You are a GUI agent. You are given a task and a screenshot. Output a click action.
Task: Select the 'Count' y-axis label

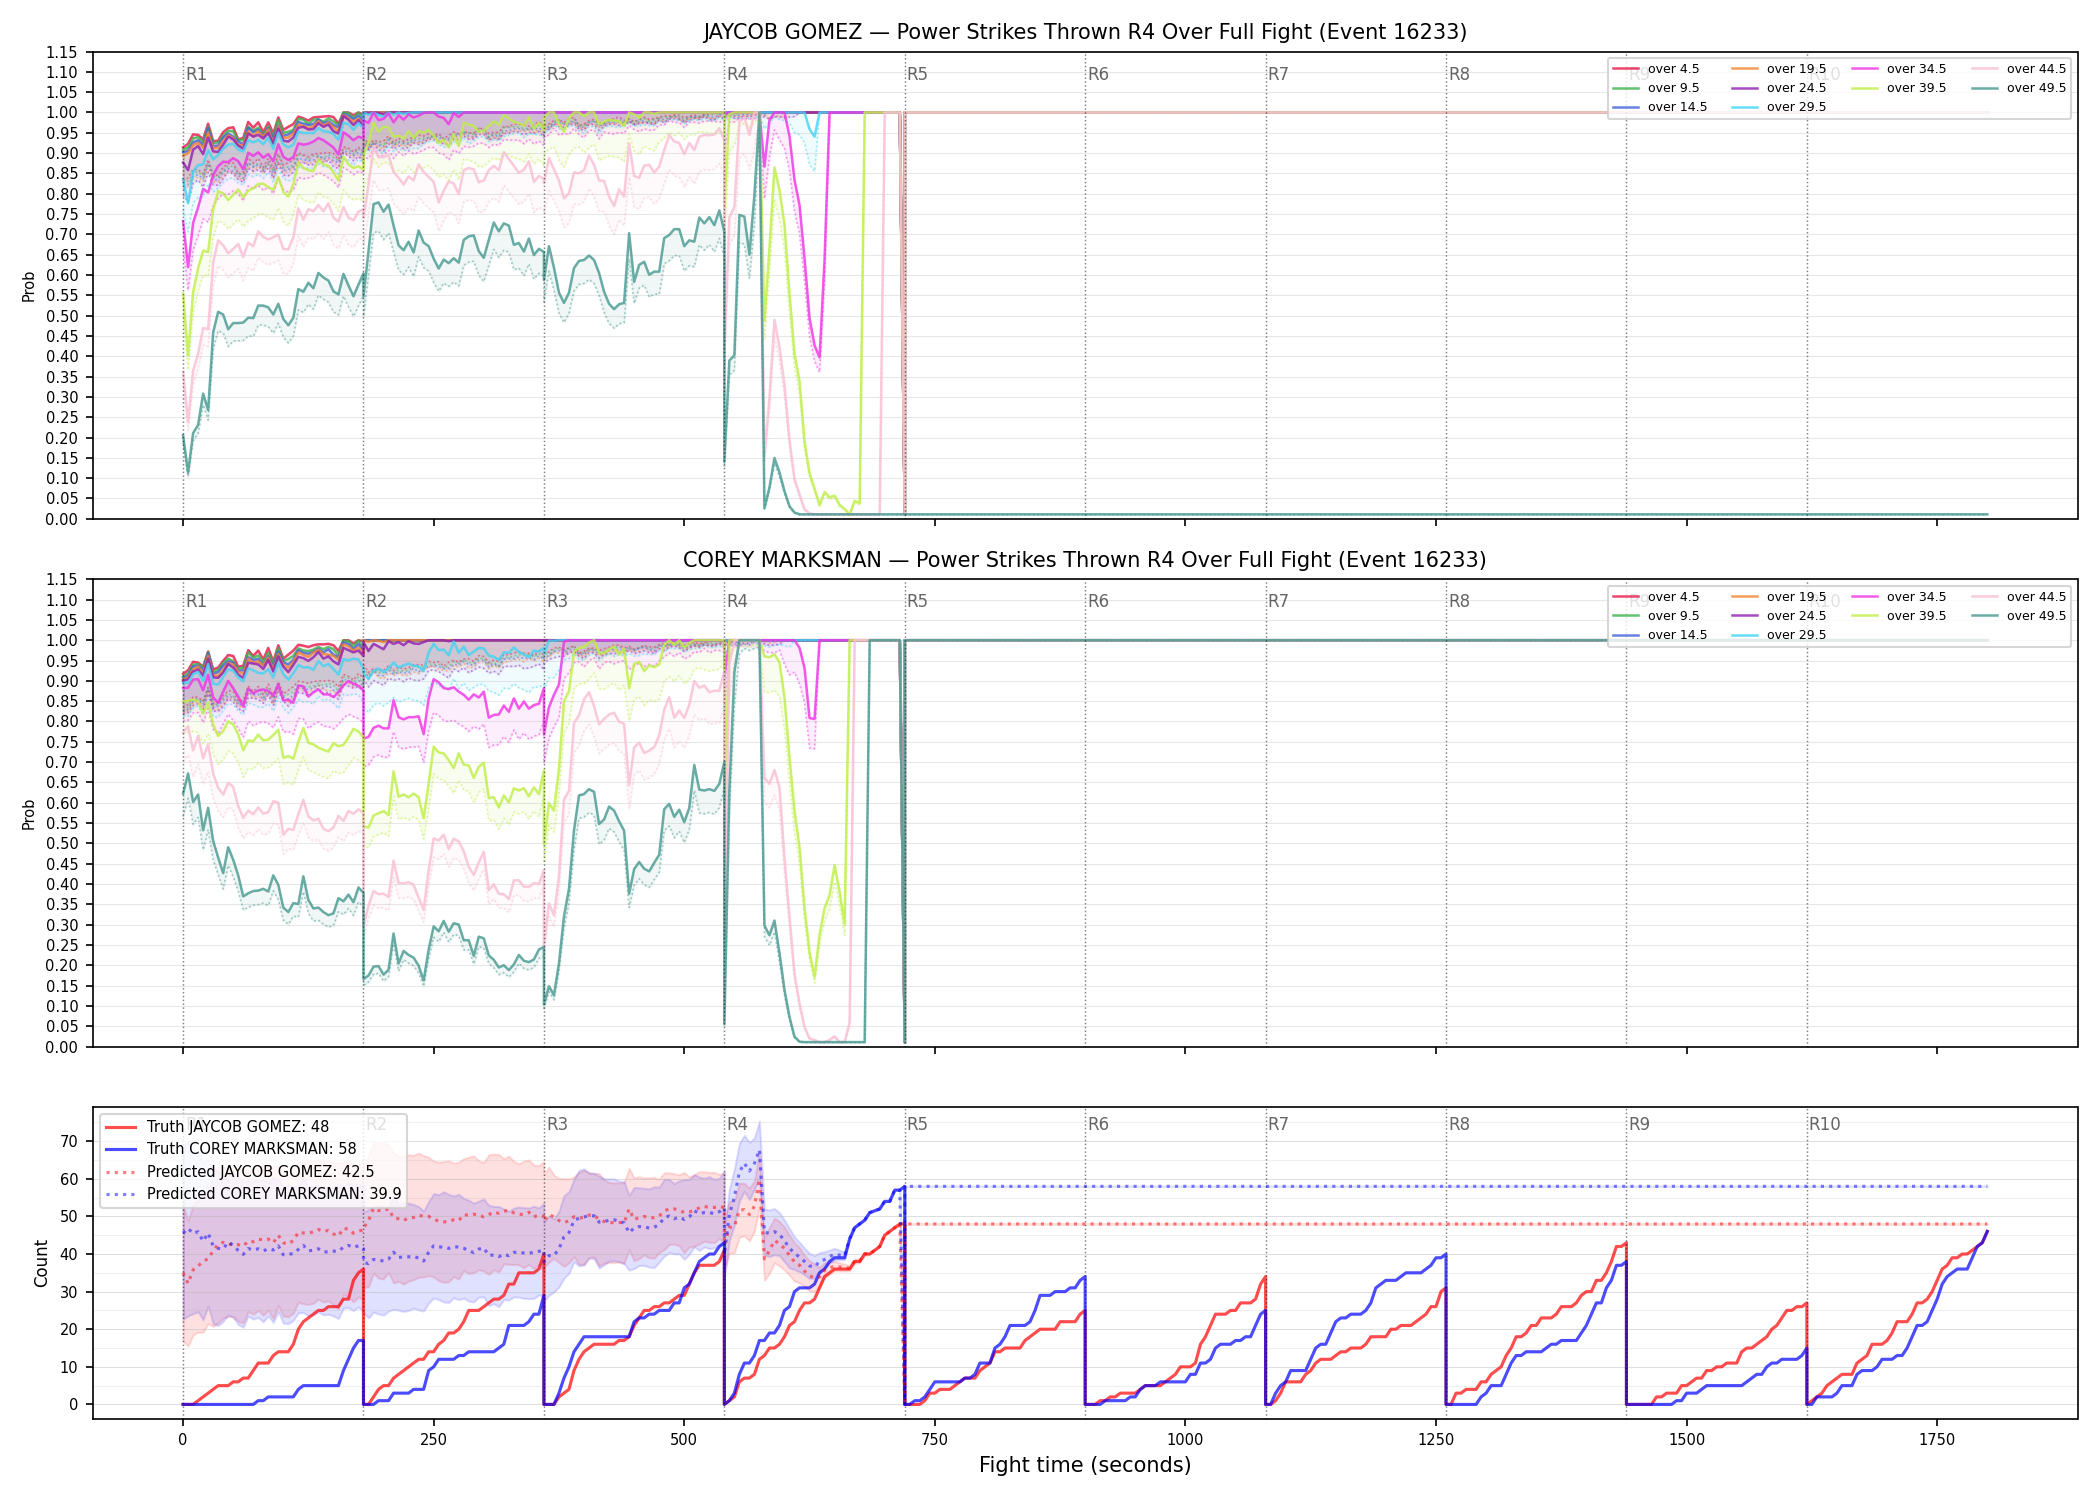(x=41, y=1263)
